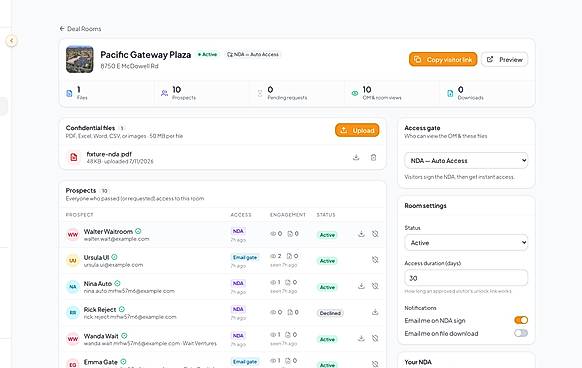Click the ENGAGEMENT column header
The image size is (582, 368).
[288, 215]
